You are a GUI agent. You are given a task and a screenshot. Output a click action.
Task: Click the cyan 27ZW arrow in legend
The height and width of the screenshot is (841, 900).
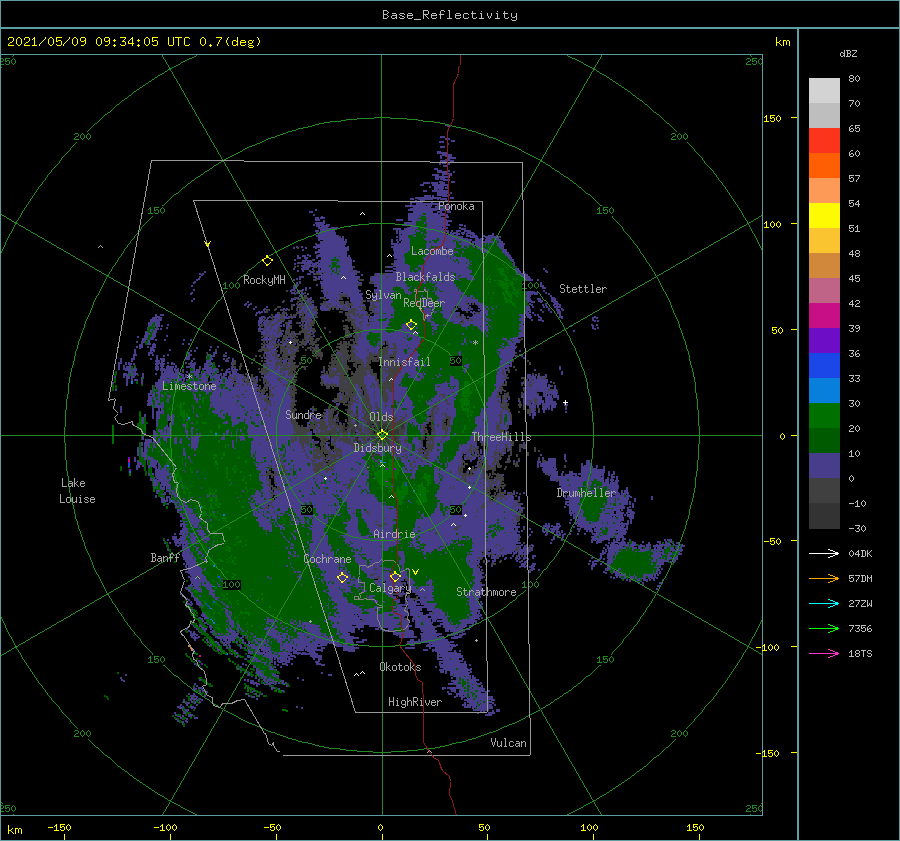point(824,603)
